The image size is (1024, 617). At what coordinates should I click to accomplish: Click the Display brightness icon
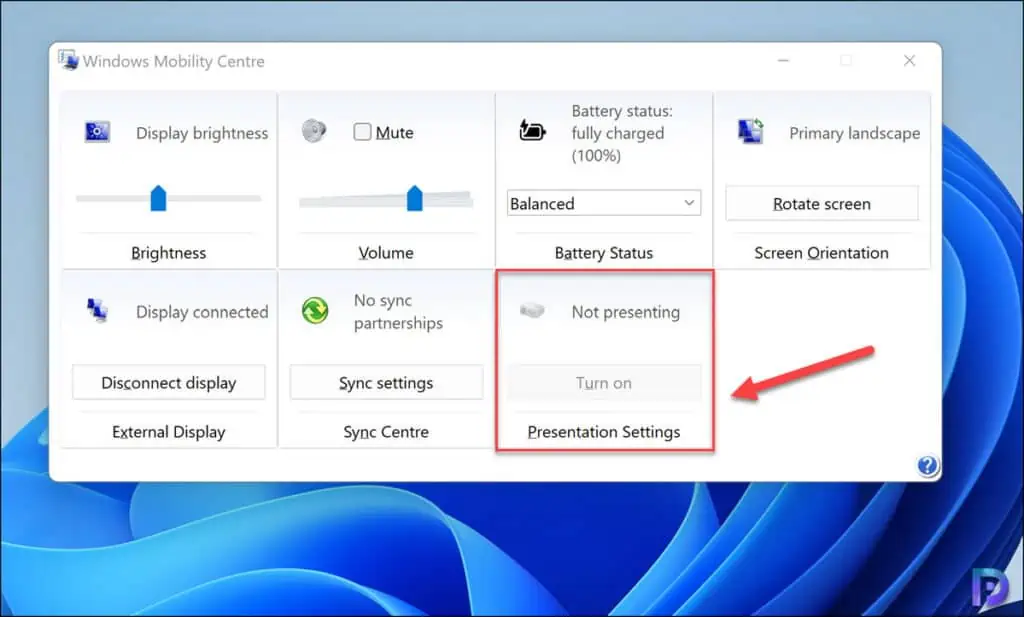[97, 132]
